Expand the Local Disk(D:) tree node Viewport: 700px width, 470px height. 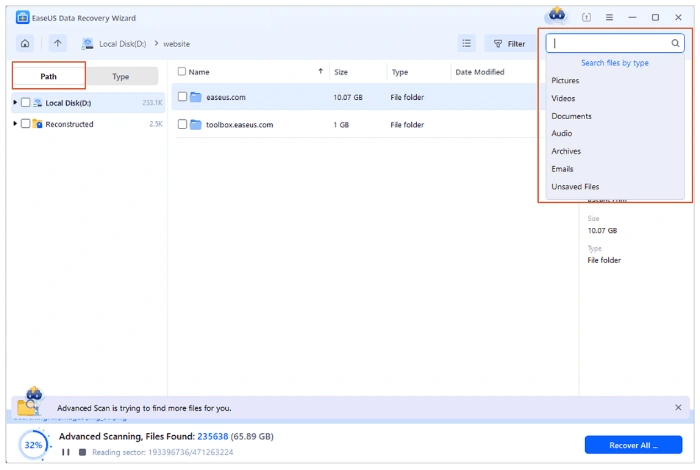pos(15,103)
